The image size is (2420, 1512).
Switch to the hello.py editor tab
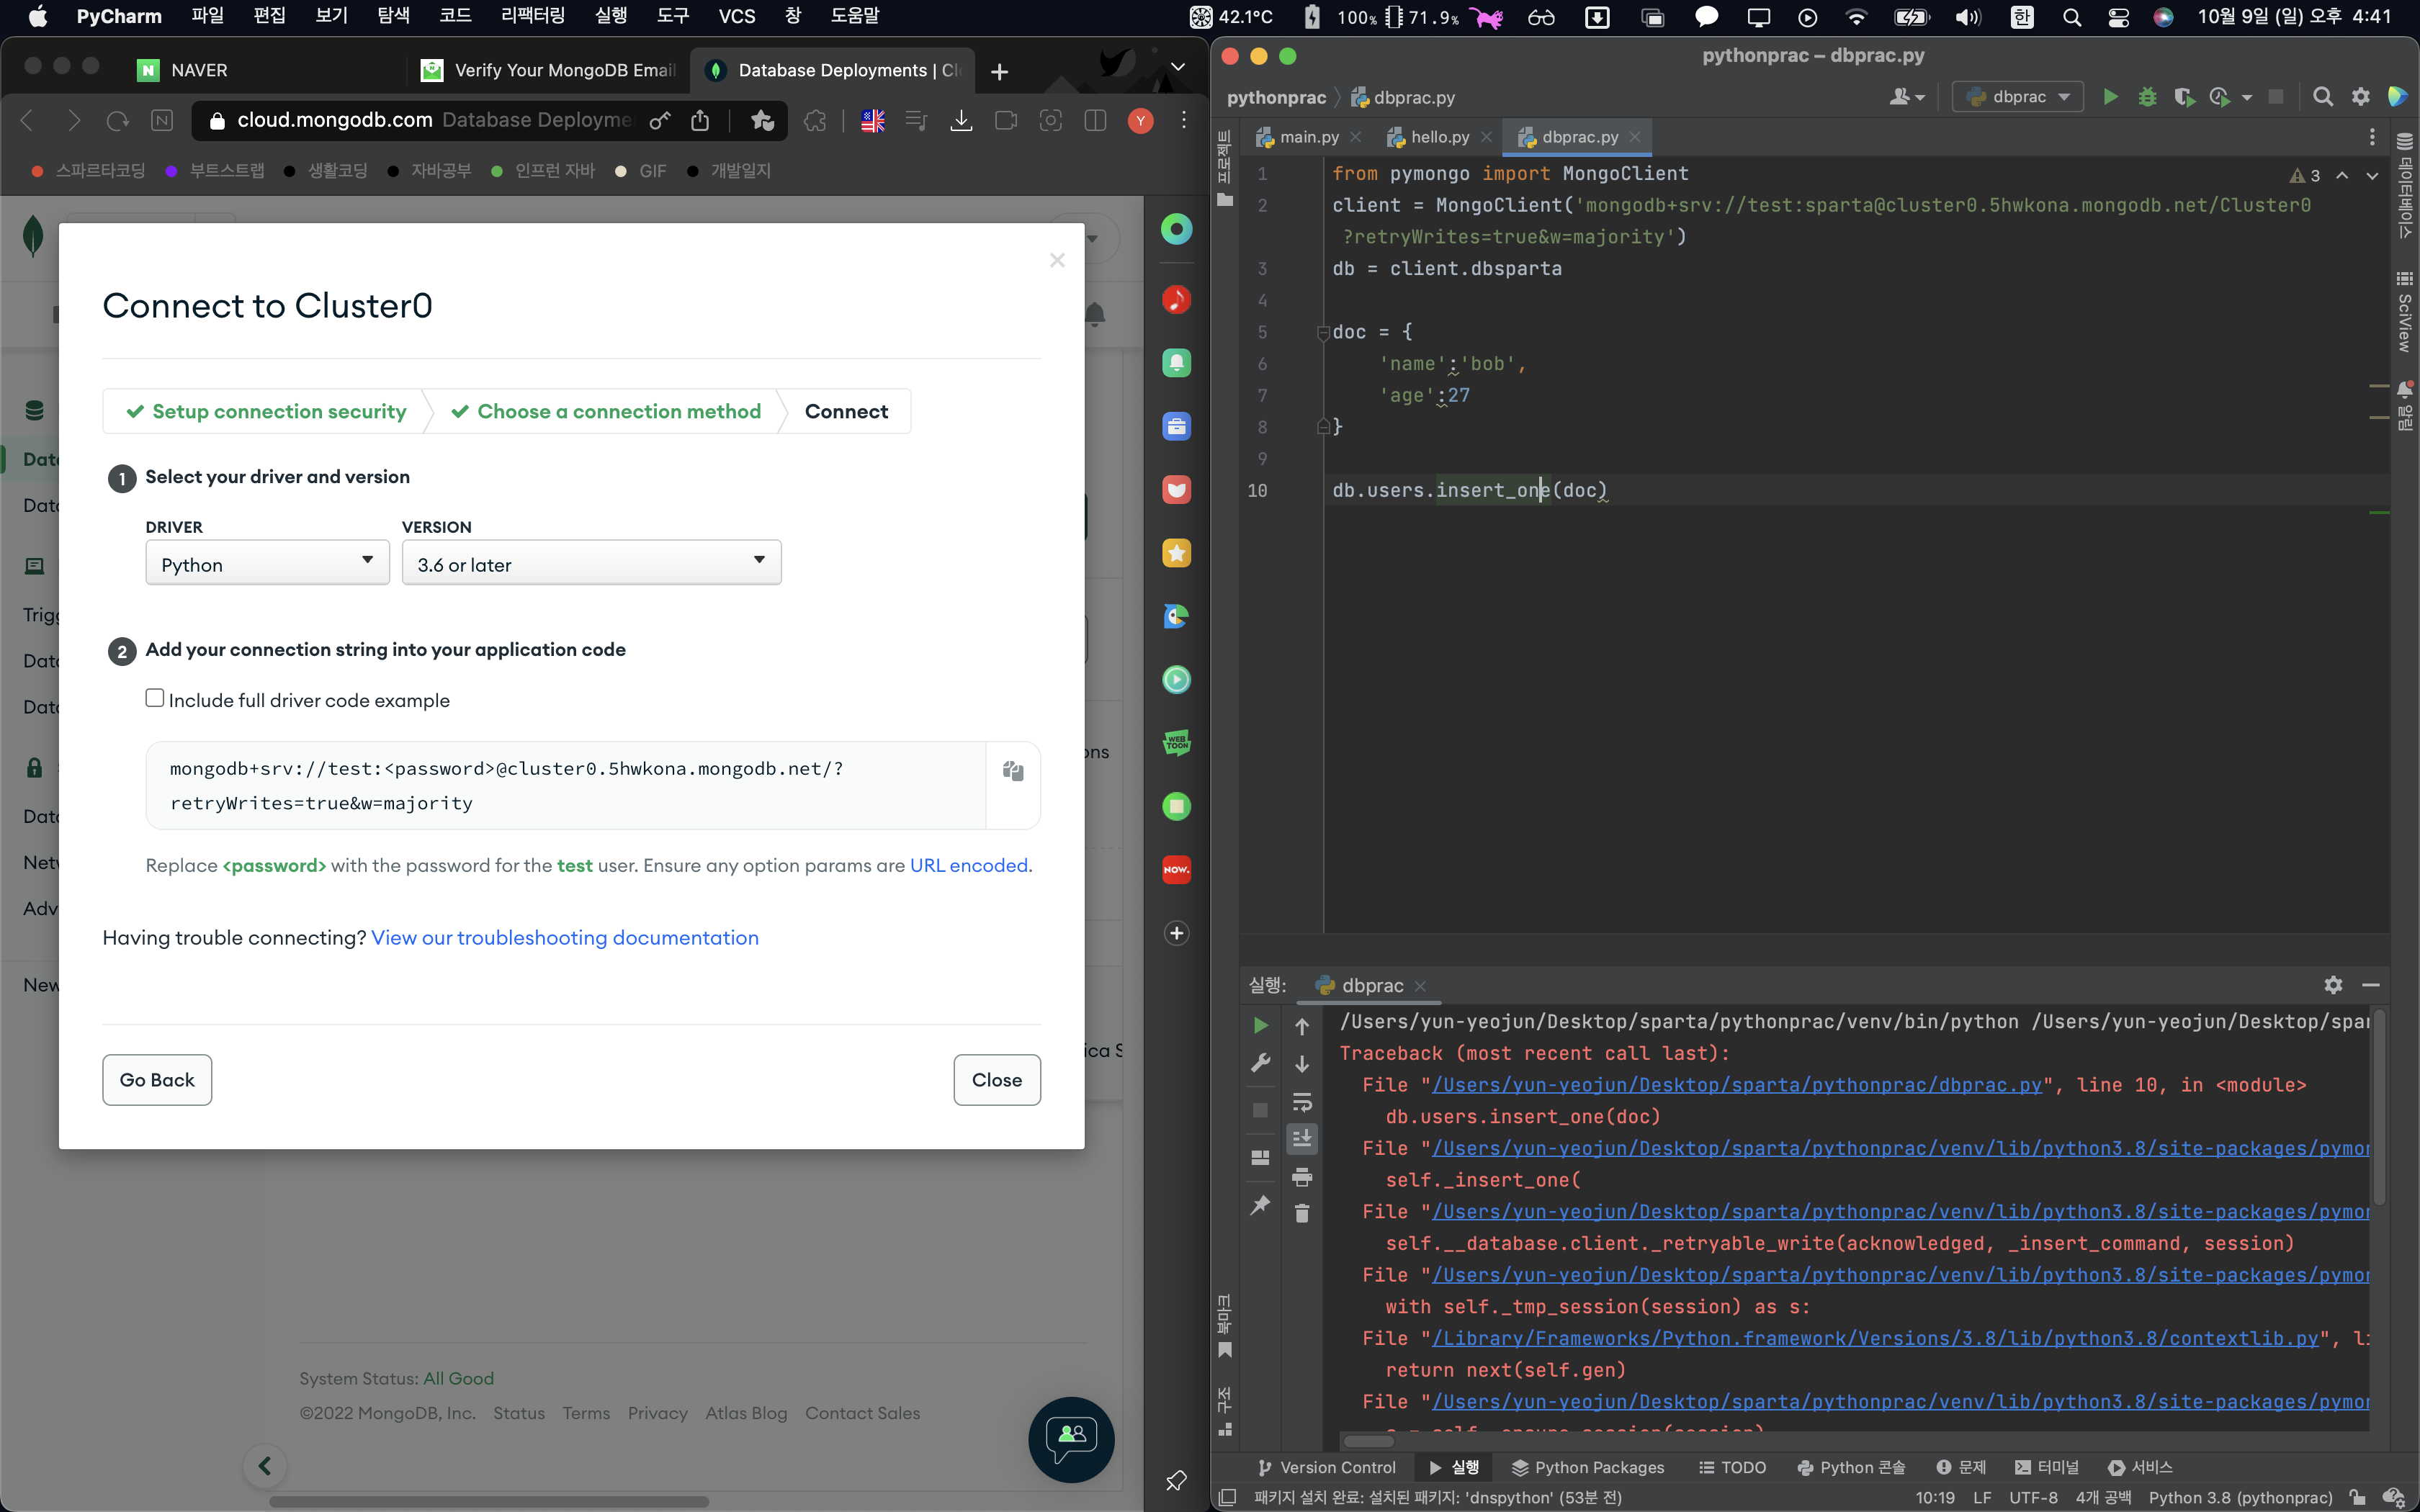[1439, 137]
